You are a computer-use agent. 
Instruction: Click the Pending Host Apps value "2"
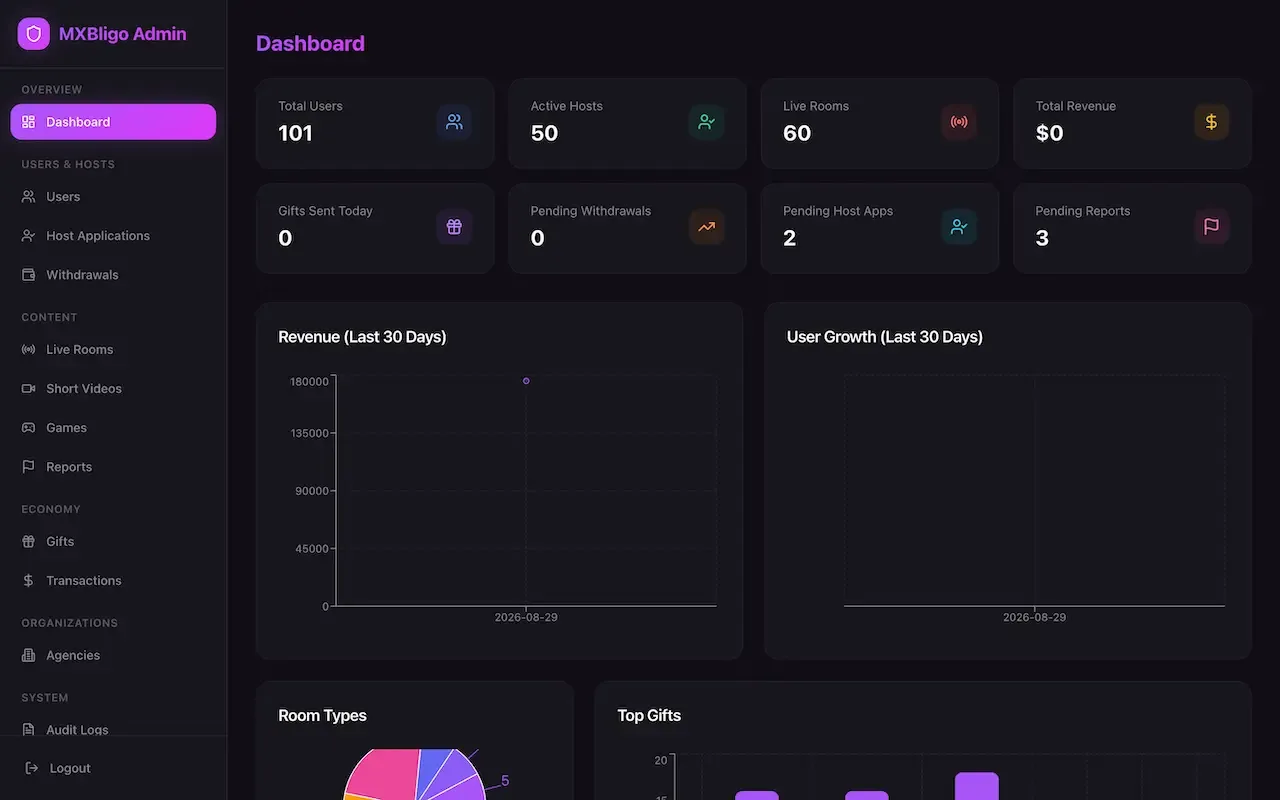click(789, 238)
